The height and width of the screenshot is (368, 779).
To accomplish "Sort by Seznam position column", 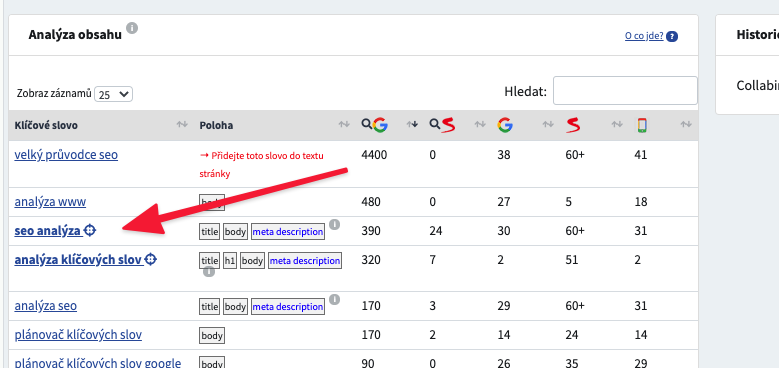I will pyautogui.click(x=573, y=125).
